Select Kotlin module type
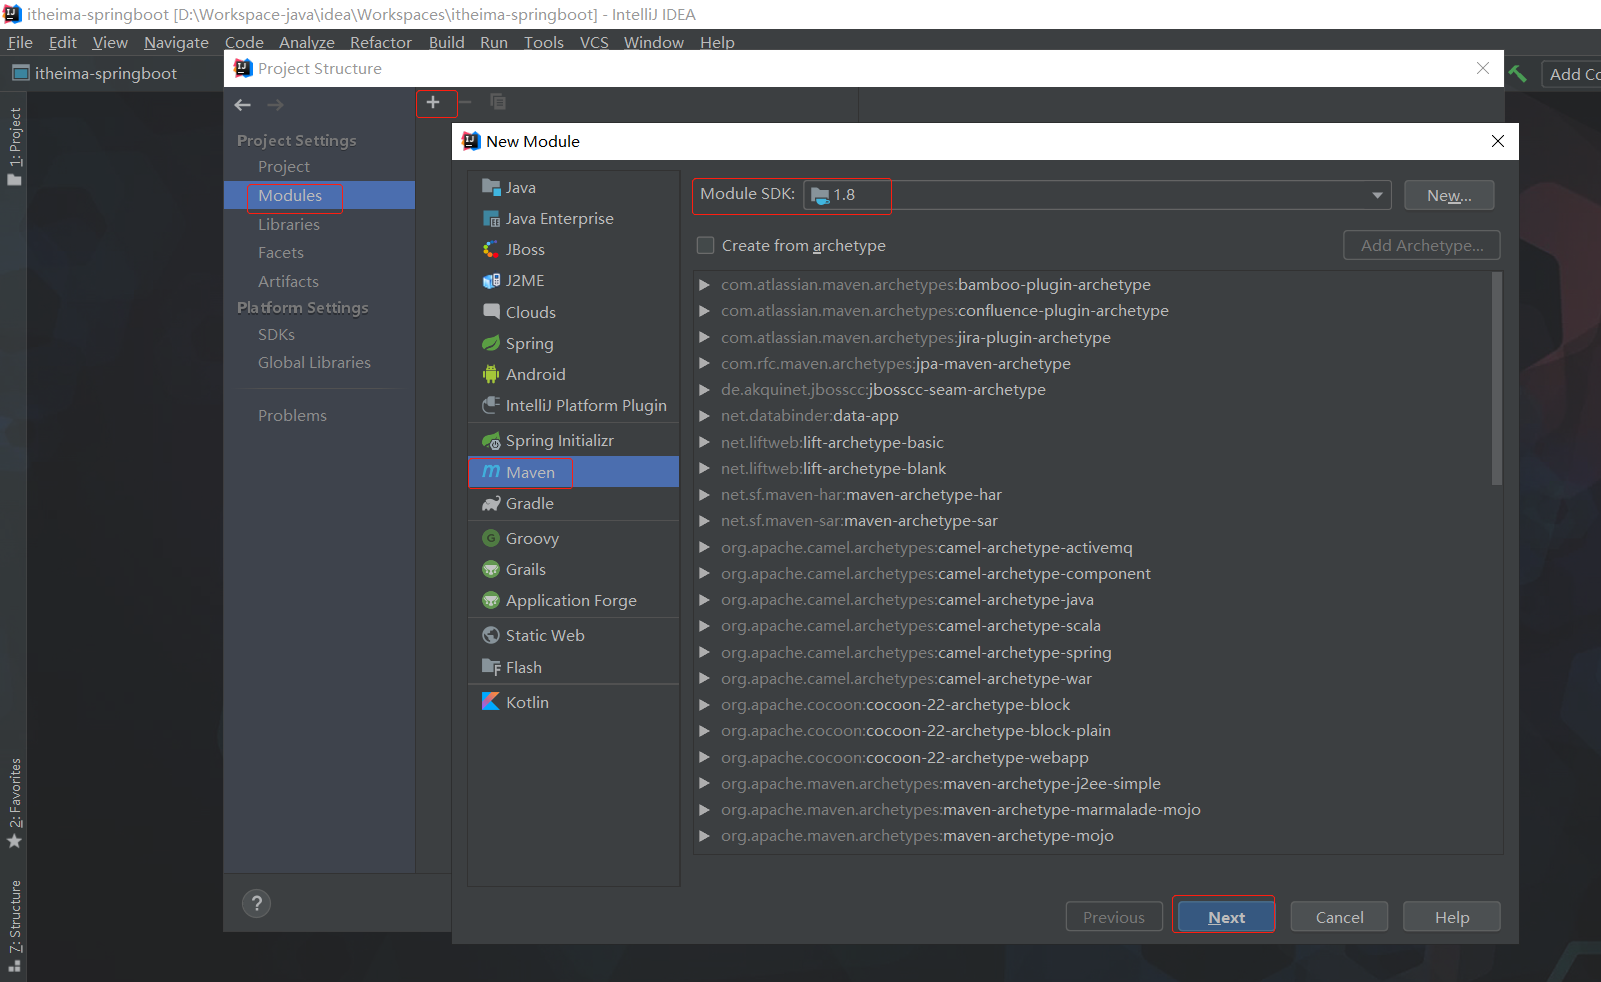Viewport: 1601px width, 982px height. point(573,702)
